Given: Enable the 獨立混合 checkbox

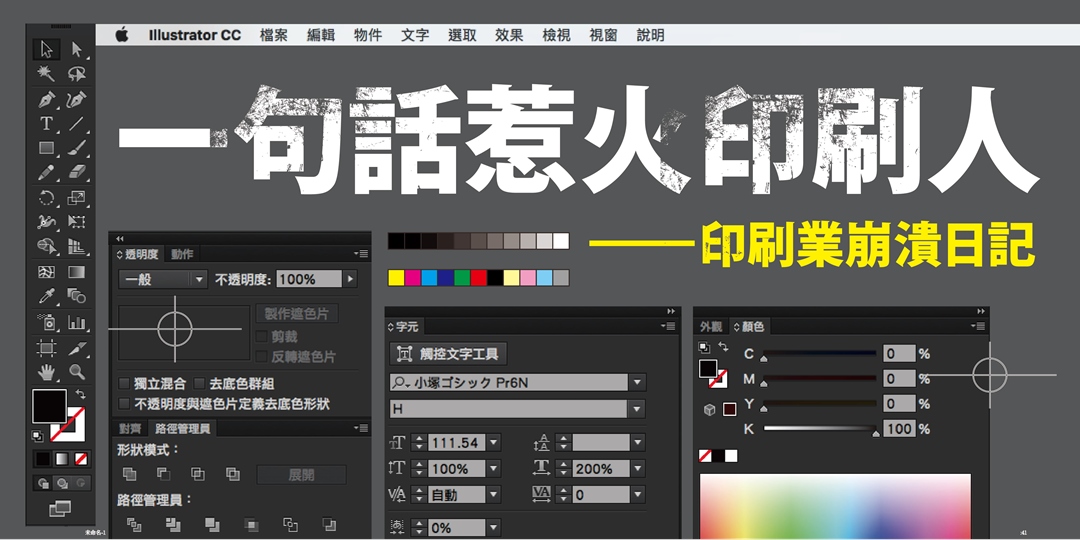Looking at the screenshot, I should [x=124, y=383].
